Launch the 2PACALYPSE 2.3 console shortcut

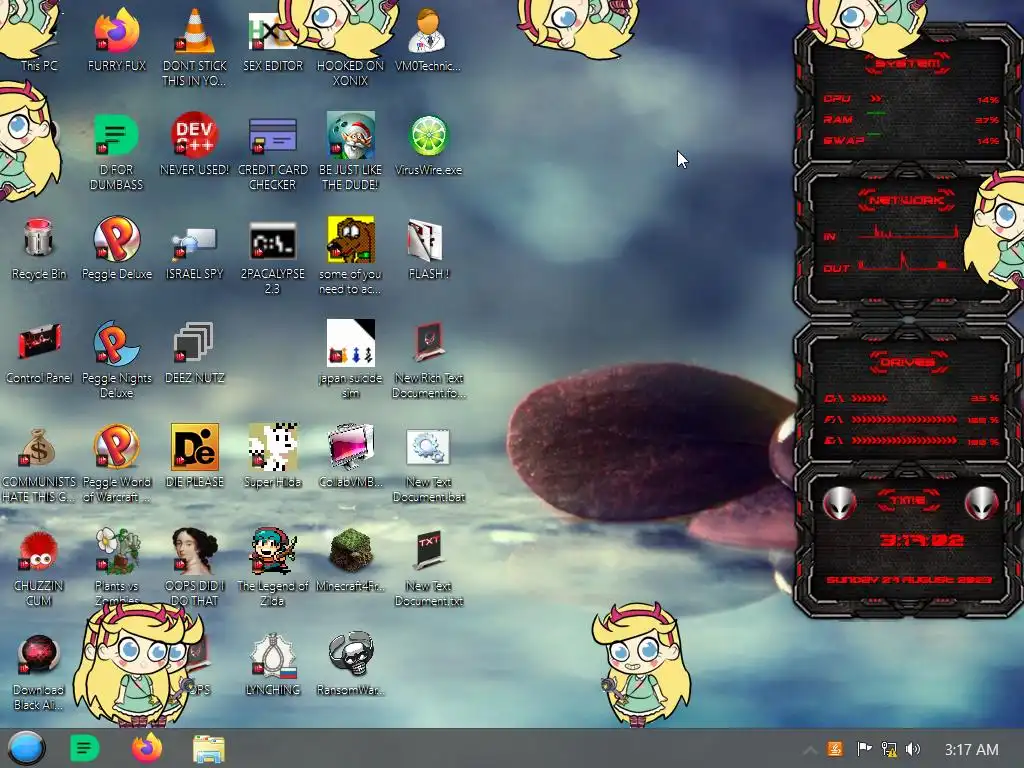coord(272,242)
